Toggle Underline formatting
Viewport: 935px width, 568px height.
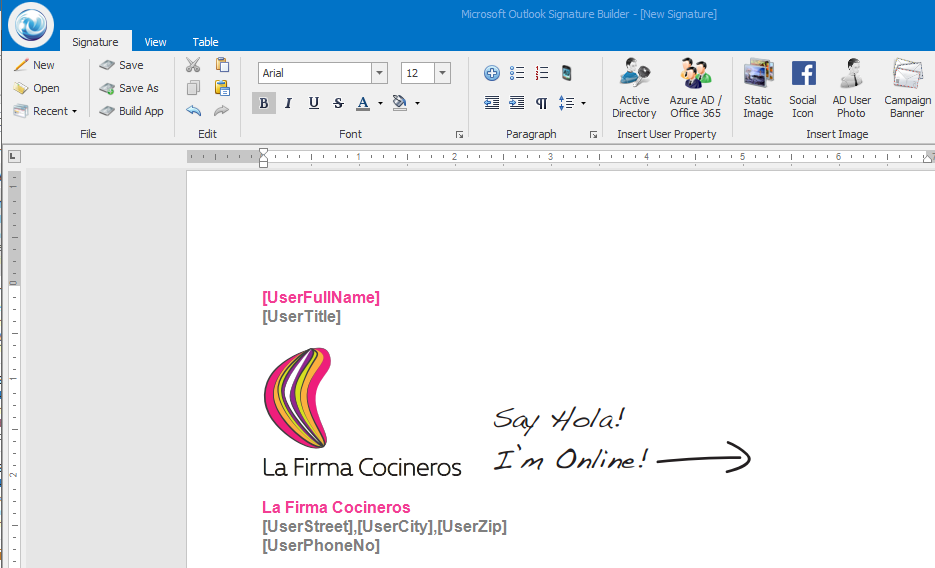[314, 103]
